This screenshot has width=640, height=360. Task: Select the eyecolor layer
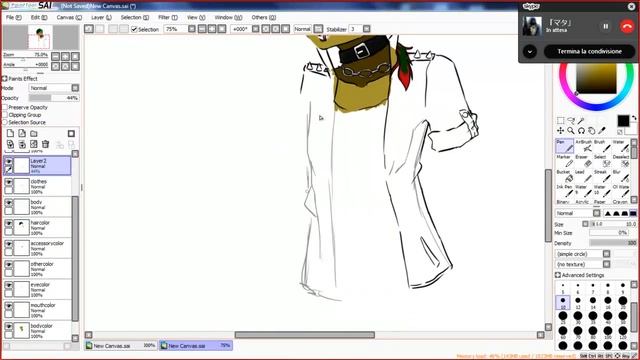click(x=38, y=289)
